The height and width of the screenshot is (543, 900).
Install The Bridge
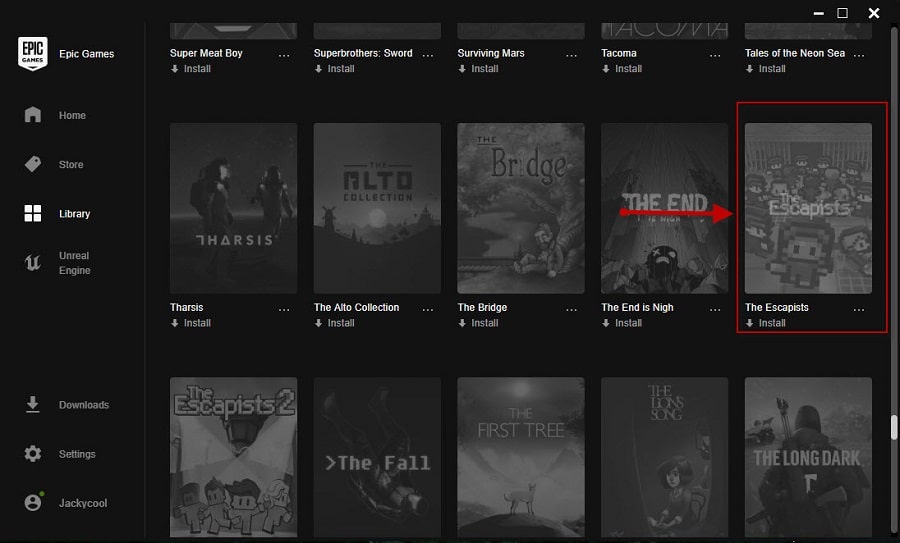pyautogui.click(x=479, y=323)
